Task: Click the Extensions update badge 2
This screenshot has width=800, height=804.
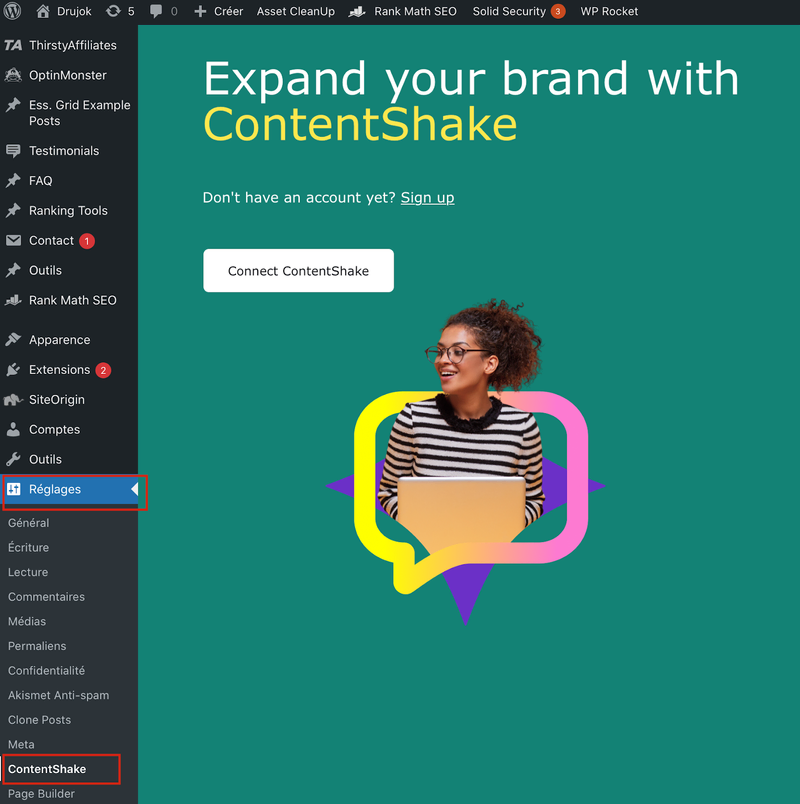Action: [104, 370]
